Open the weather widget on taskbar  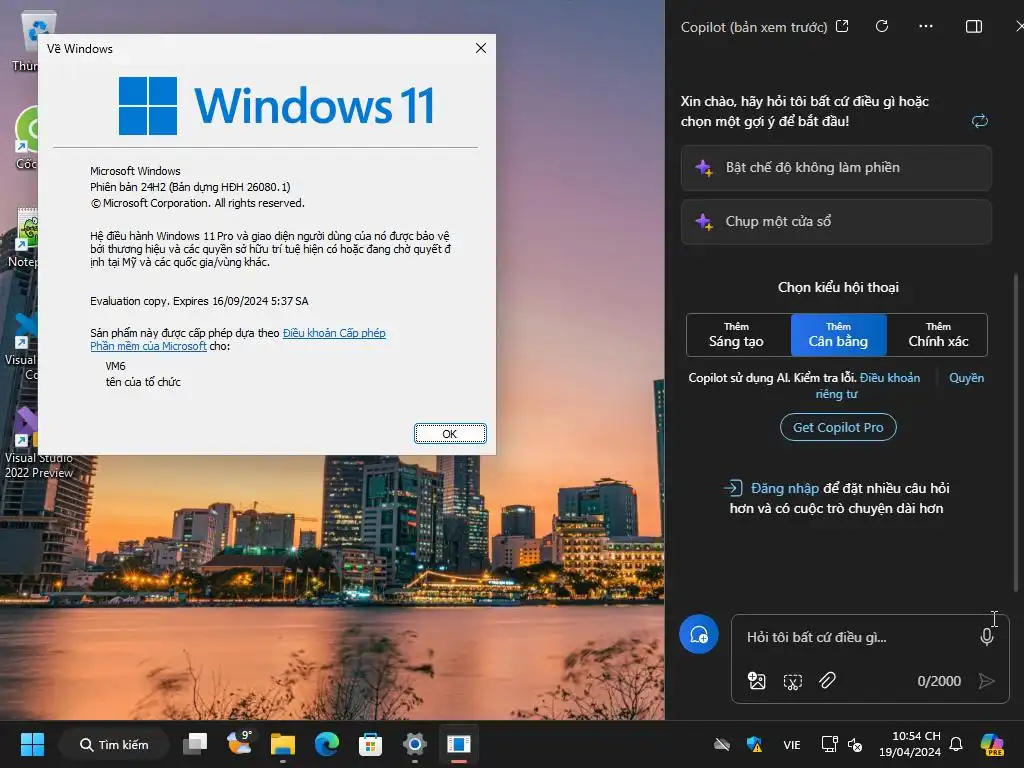click(x=239, y=744)
